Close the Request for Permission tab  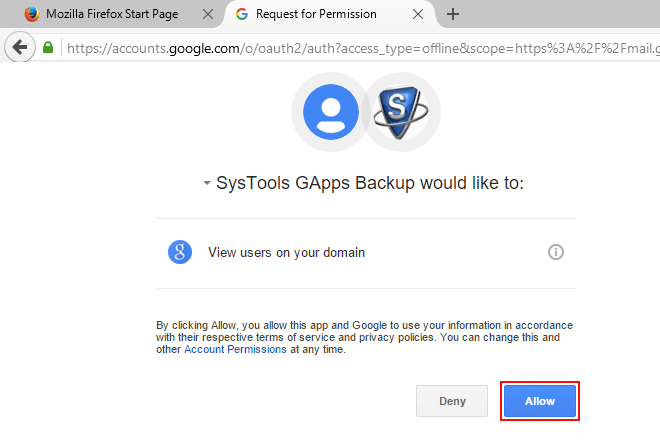pyautogui.click(x=418, y=14)
